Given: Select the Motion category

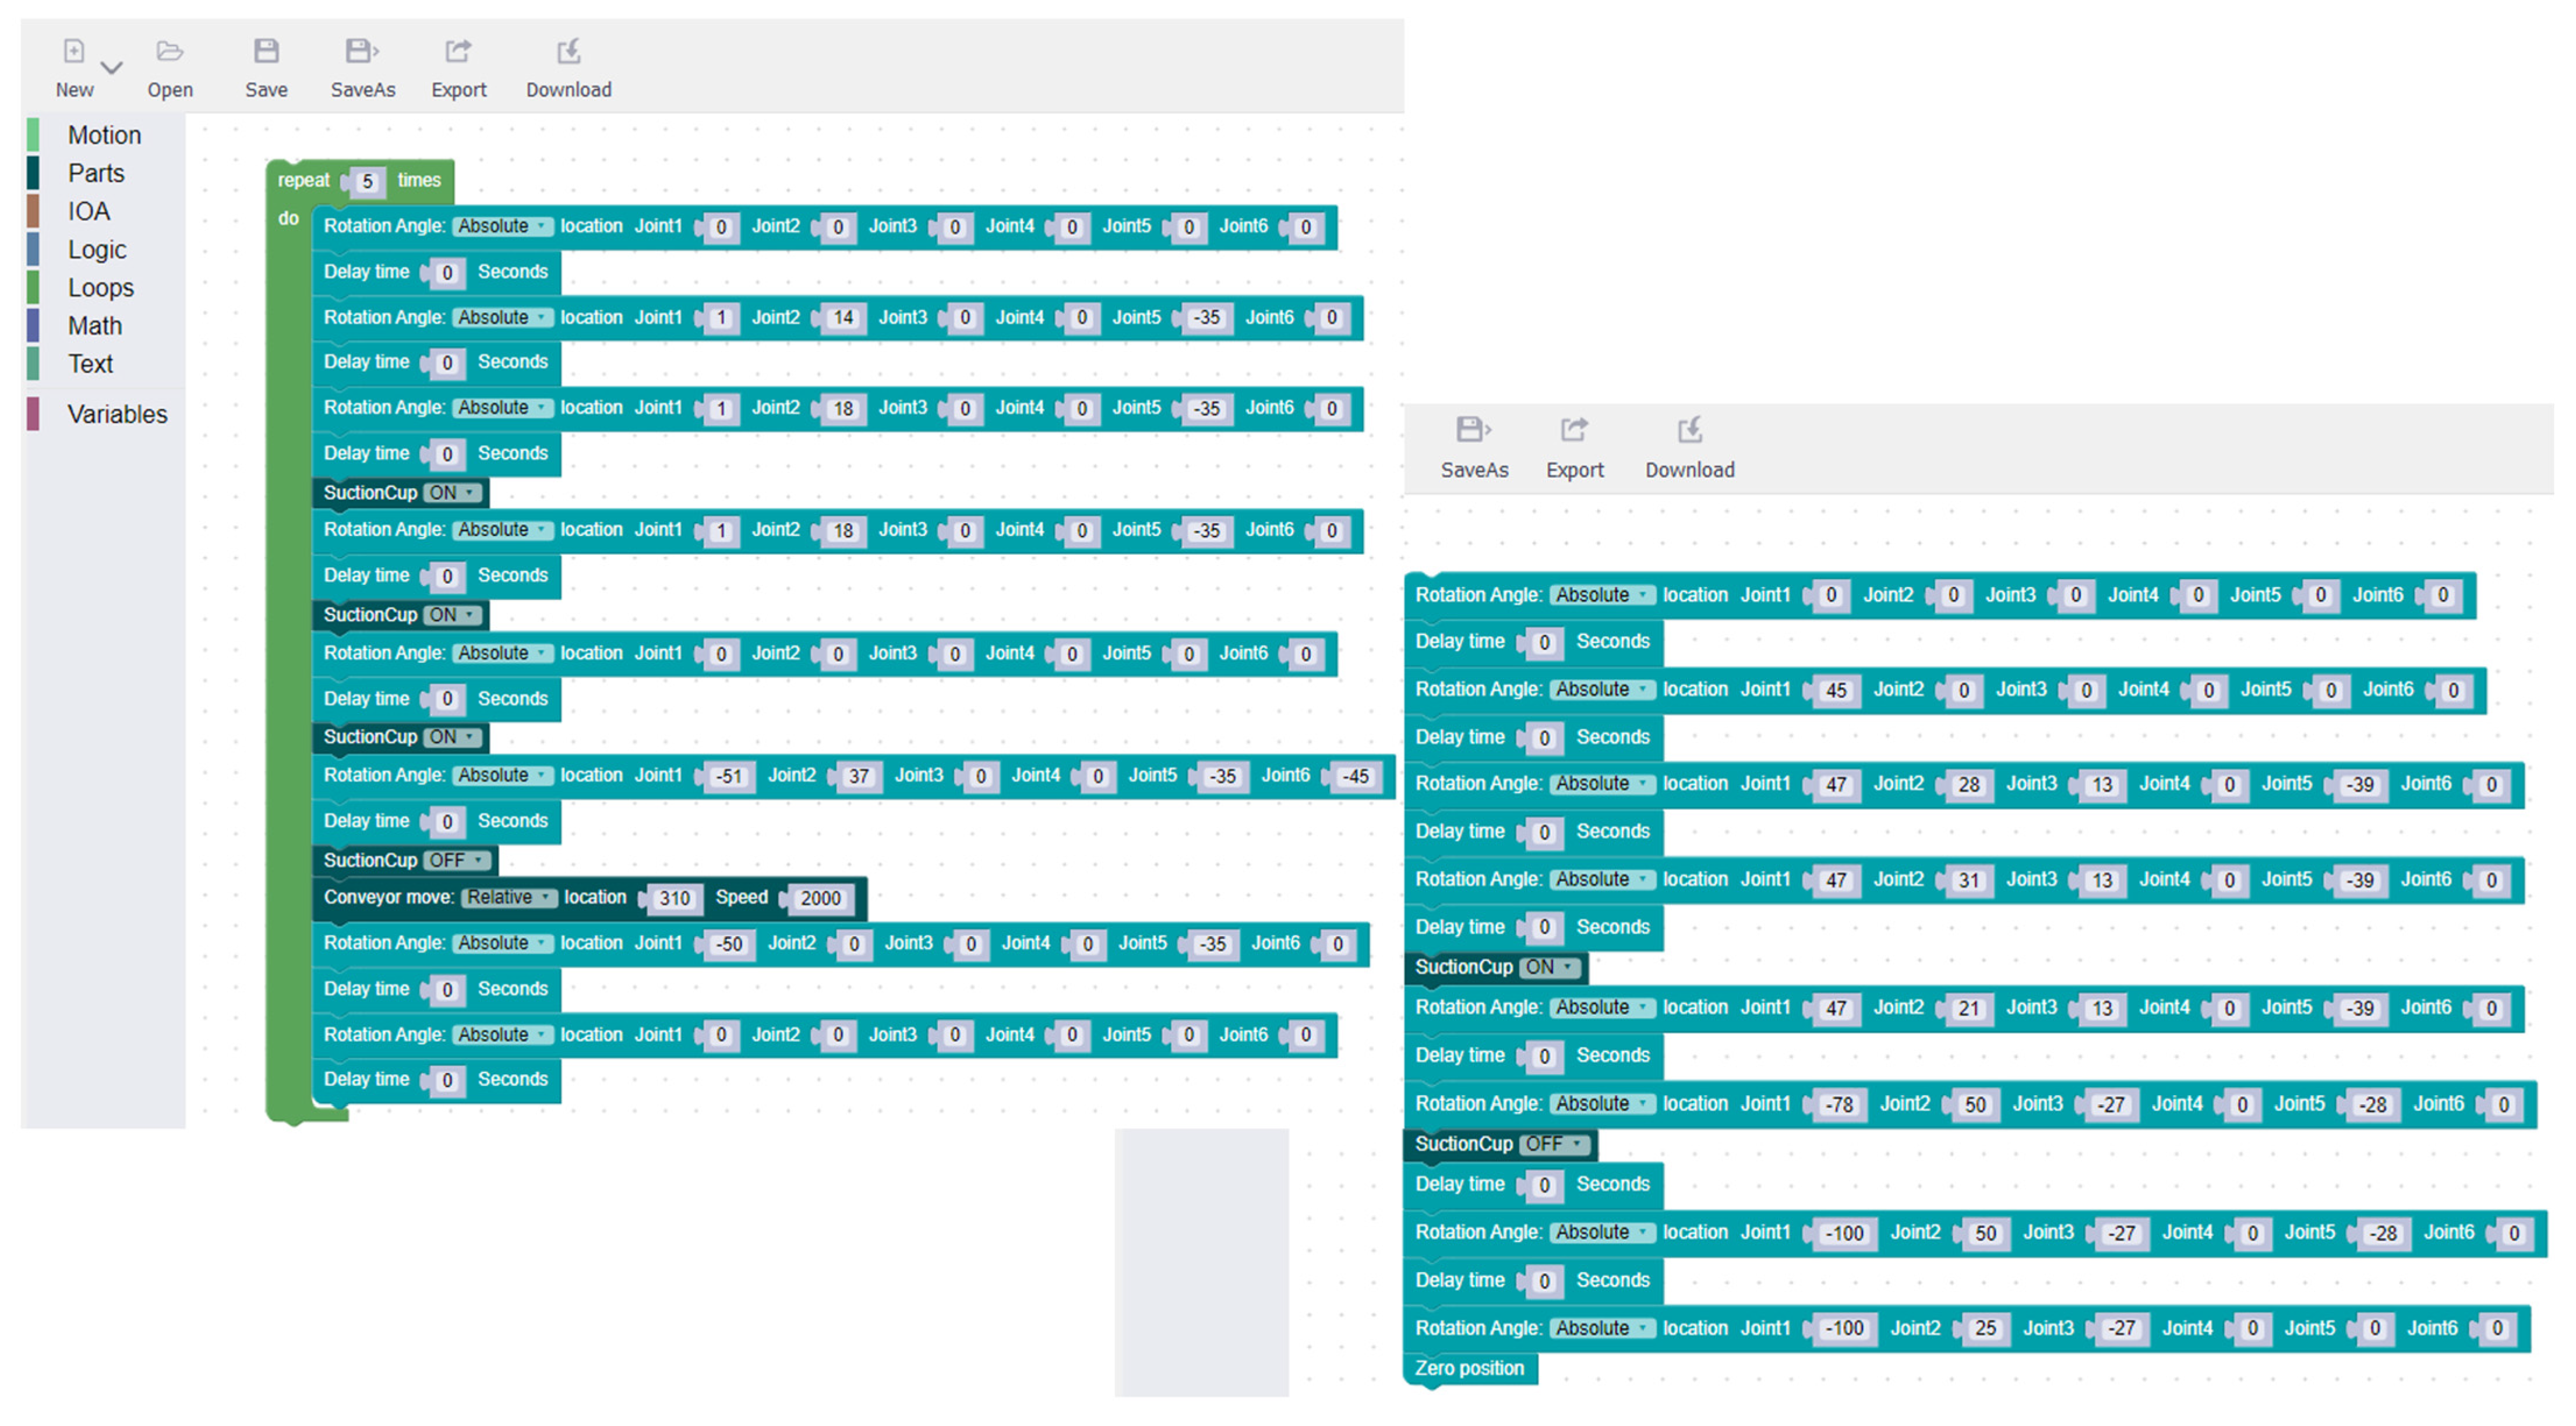Looking at the screenshot, I should 104,135.
